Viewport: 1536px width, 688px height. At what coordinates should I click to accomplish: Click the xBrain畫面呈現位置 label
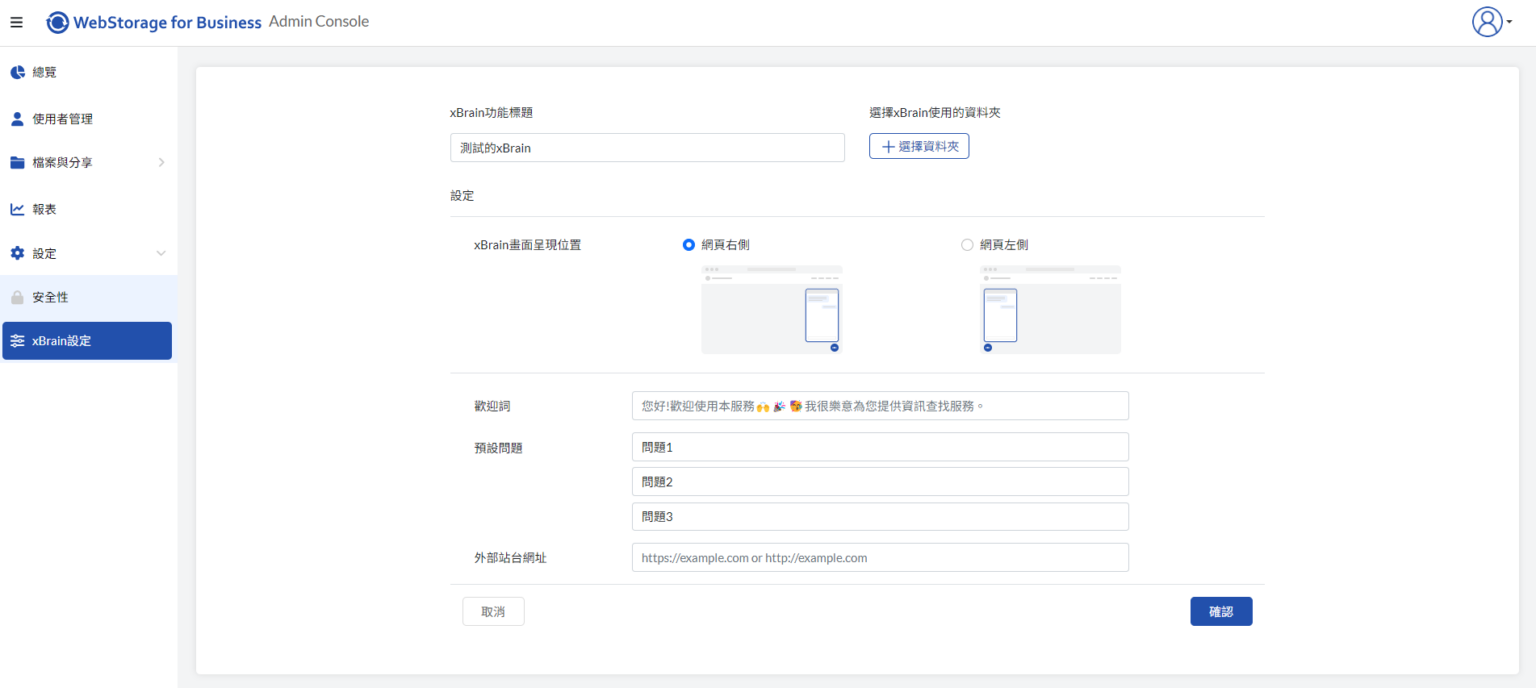click(x=527, y=245)
